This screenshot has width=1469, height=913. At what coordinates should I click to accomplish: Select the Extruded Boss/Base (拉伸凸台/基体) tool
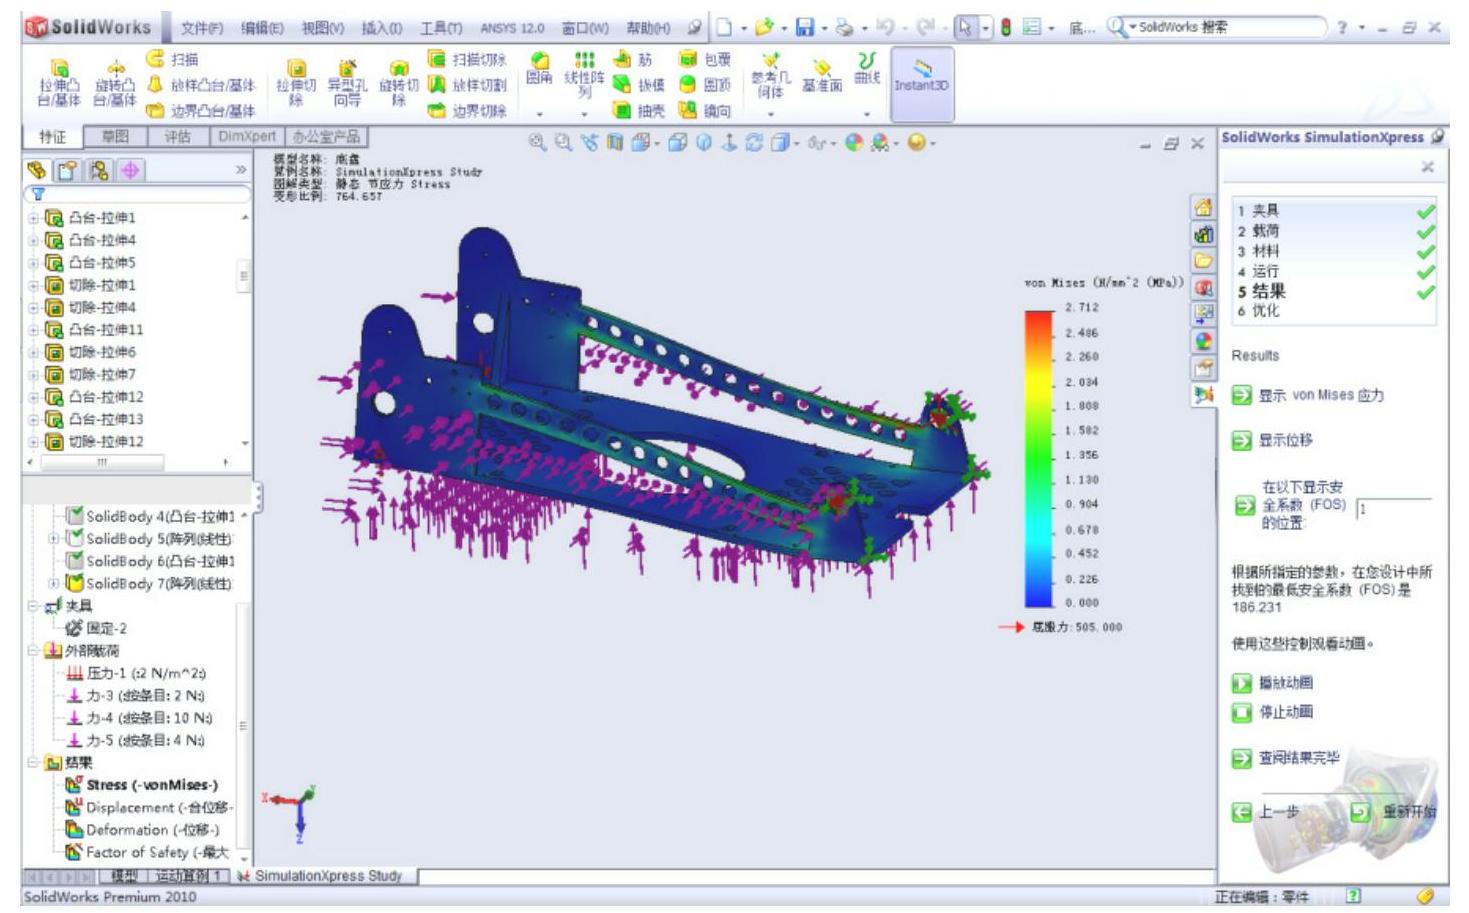click(x=59, y=83)
